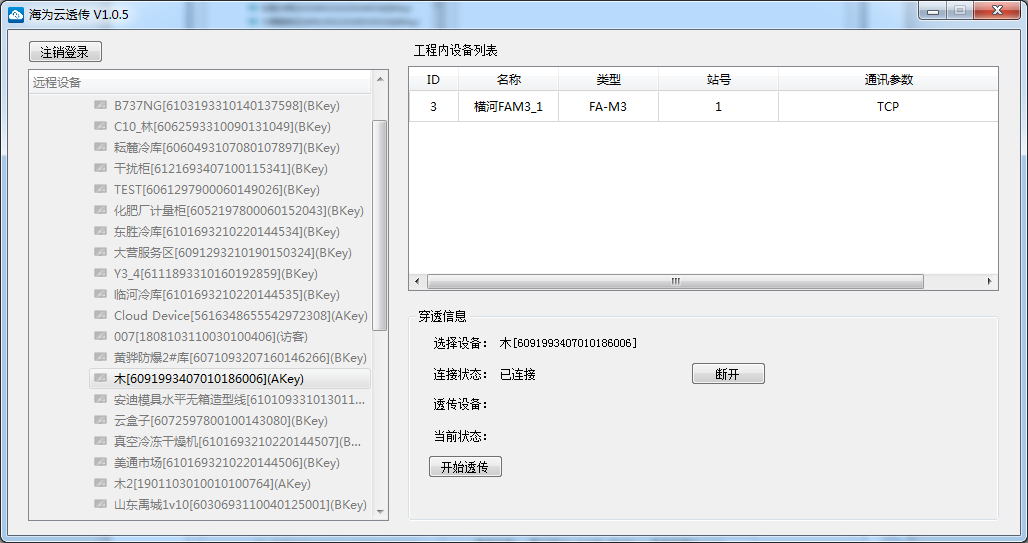The image size is (1028, 543).
Task: Select 大营服务区[6091293210190150324] device
Action: (x=233, y=252)
